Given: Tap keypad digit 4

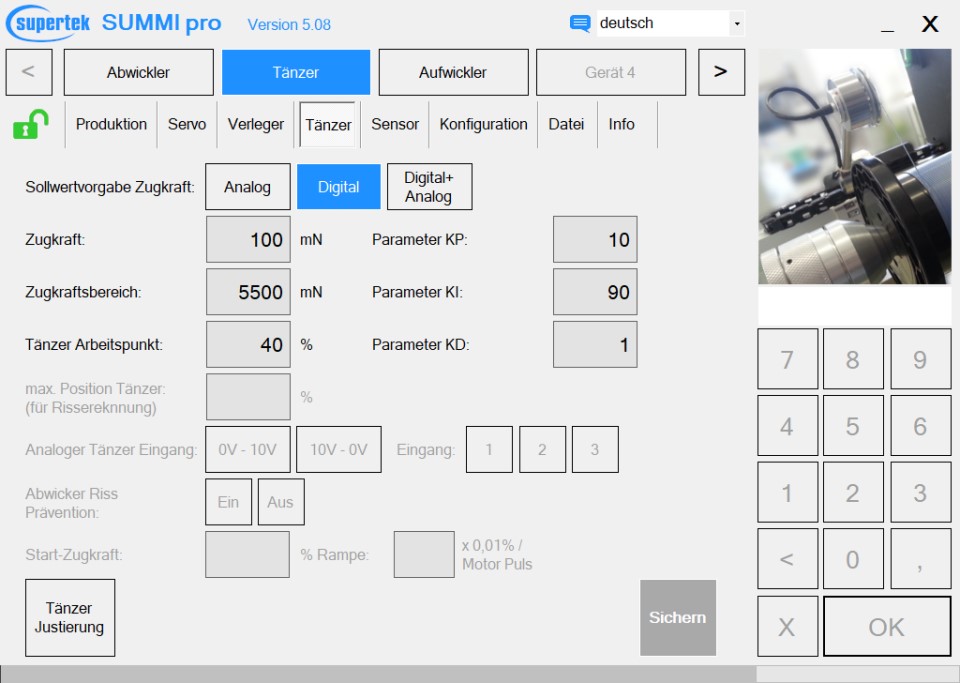Looking at the screenshot, I should pos(787,426).
